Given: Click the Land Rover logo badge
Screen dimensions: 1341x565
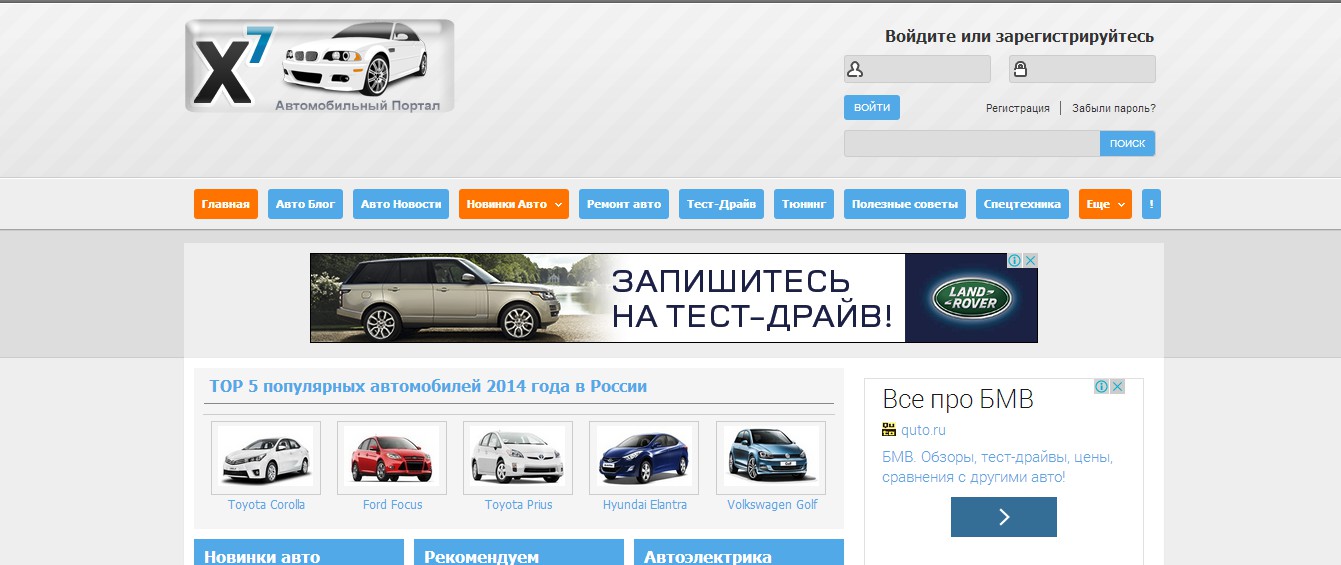Looking at the screenshot, I should pos(971,297).
